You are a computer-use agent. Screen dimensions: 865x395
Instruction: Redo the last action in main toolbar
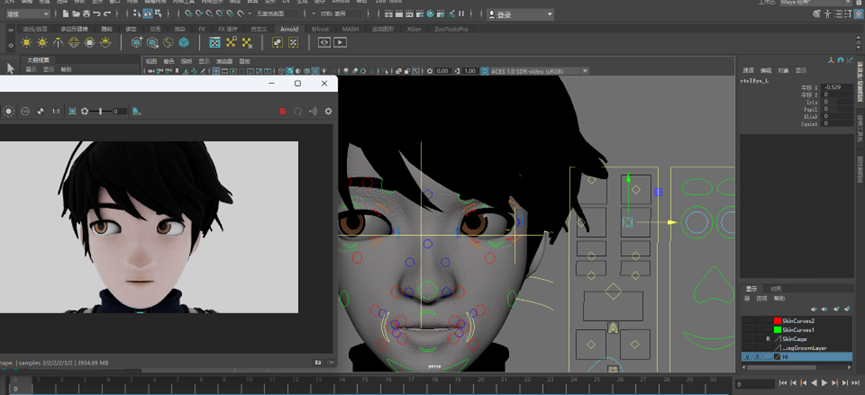coord(107,13)
